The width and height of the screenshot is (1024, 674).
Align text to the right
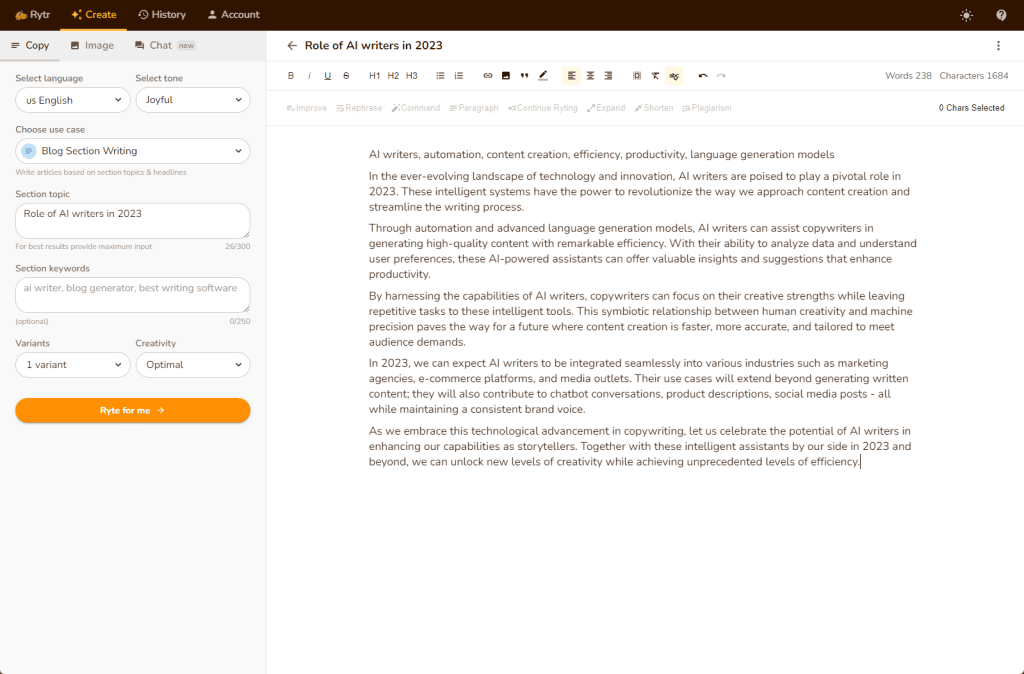coord(608,76)
